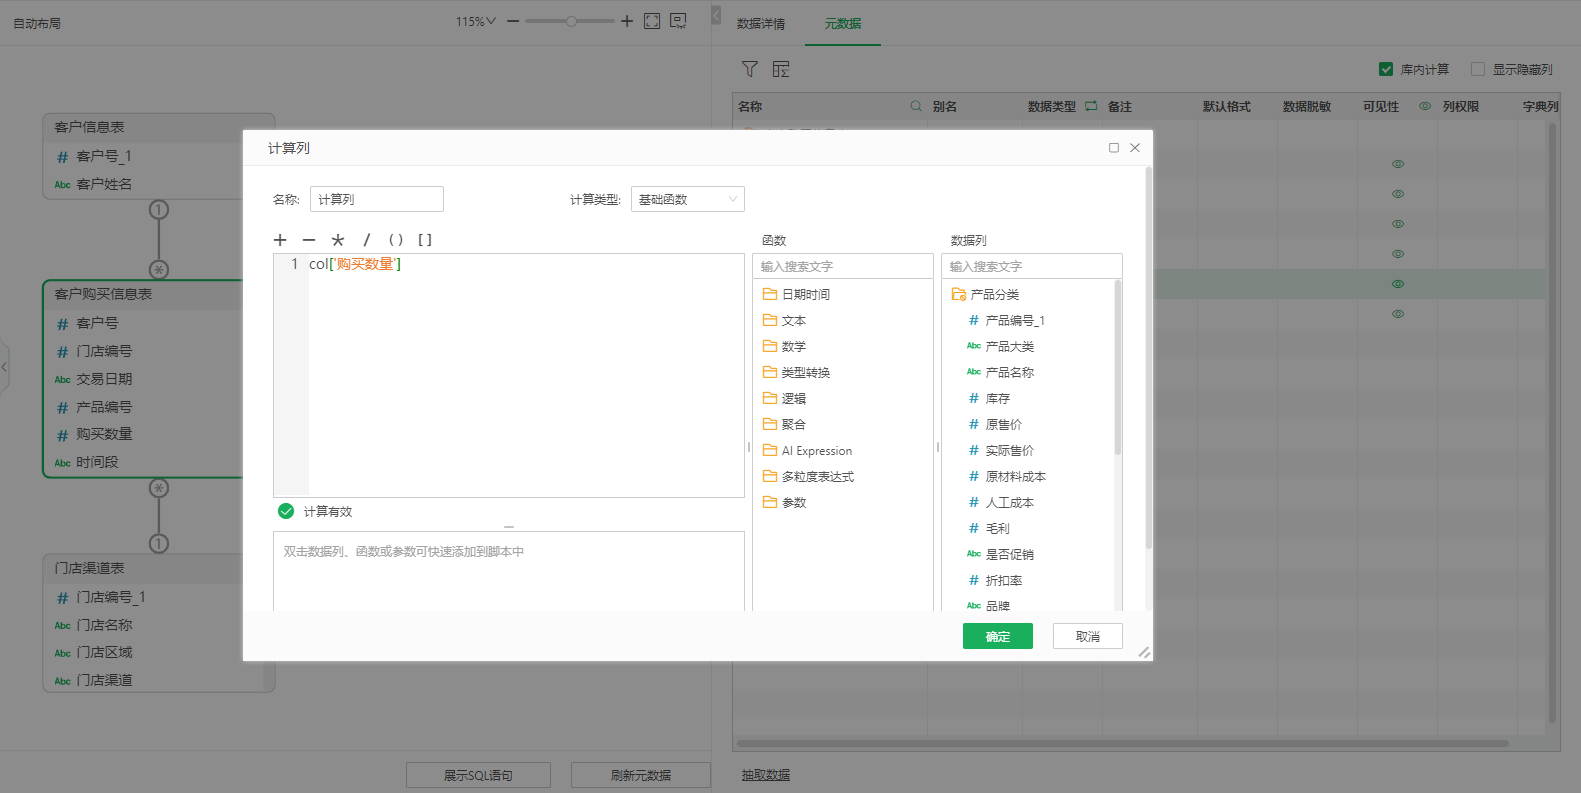
Task: Click the table settings icon beside filter
Action: 781,69
